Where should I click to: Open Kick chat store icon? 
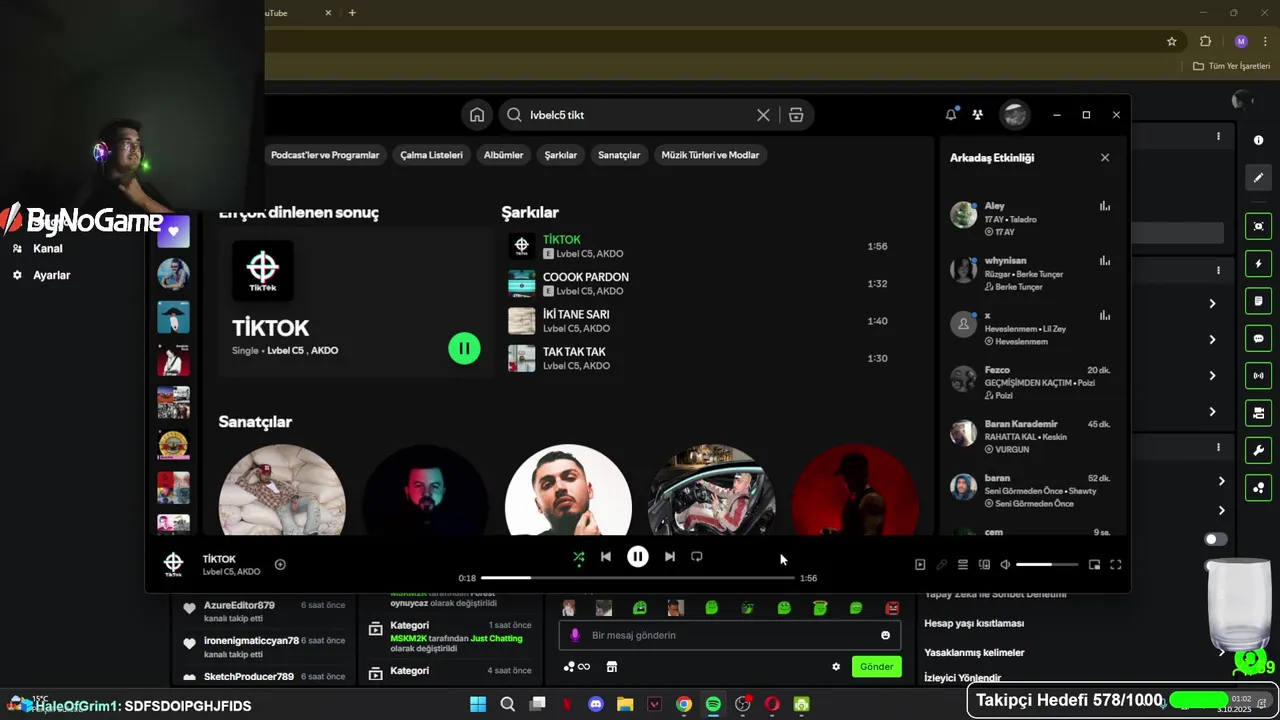612,667
